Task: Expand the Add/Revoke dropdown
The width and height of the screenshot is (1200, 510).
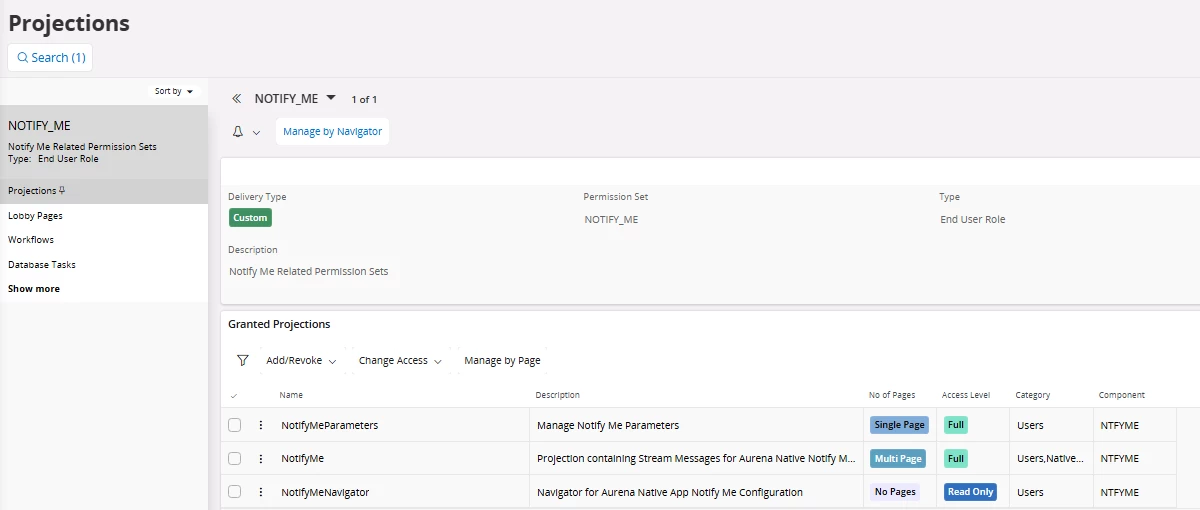Action: pyautogui.click(x=300, y=360)
